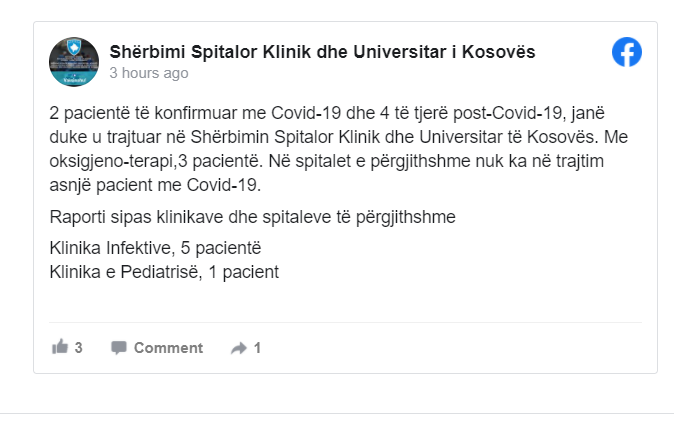This screenshot has height=433, width=674.
Task: Click the like count number 3
Action: [x=78, y=348]
